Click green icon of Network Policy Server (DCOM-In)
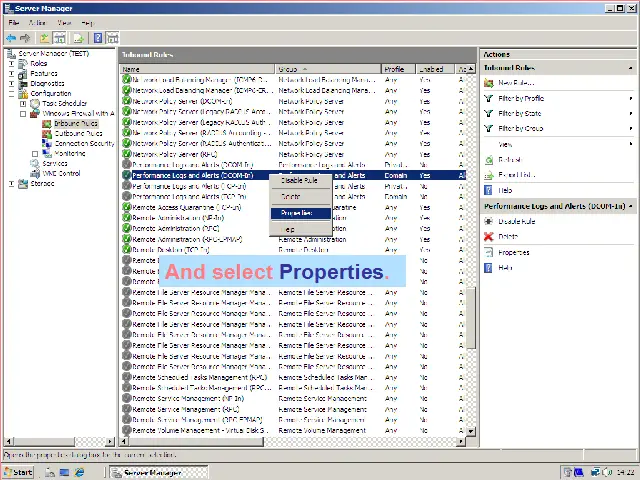Image resolution: width=640 pixels, height=480 pixels. click(x=126, y=101)
